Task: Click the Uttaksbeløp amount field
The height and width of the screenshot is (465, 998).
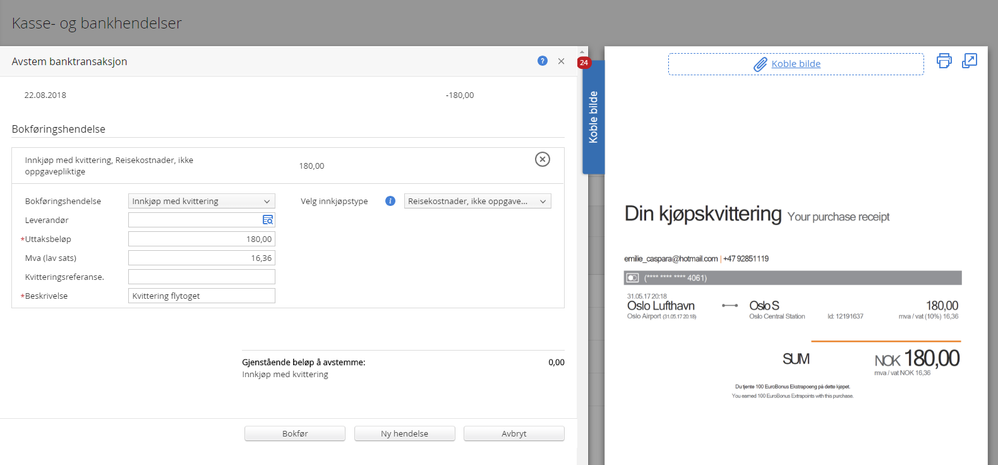Action: click(x=201, y=239)
